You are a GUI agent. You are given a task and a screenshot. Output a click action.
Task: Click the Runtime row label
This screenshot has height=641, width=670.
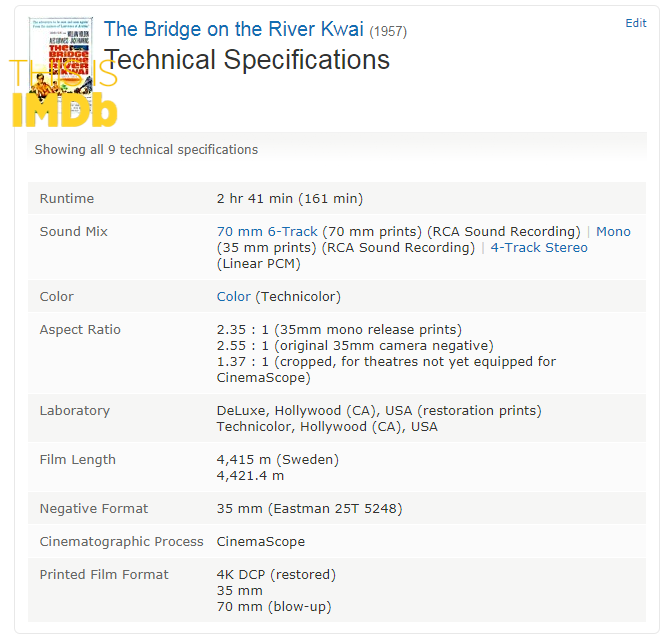click(67, 198)
